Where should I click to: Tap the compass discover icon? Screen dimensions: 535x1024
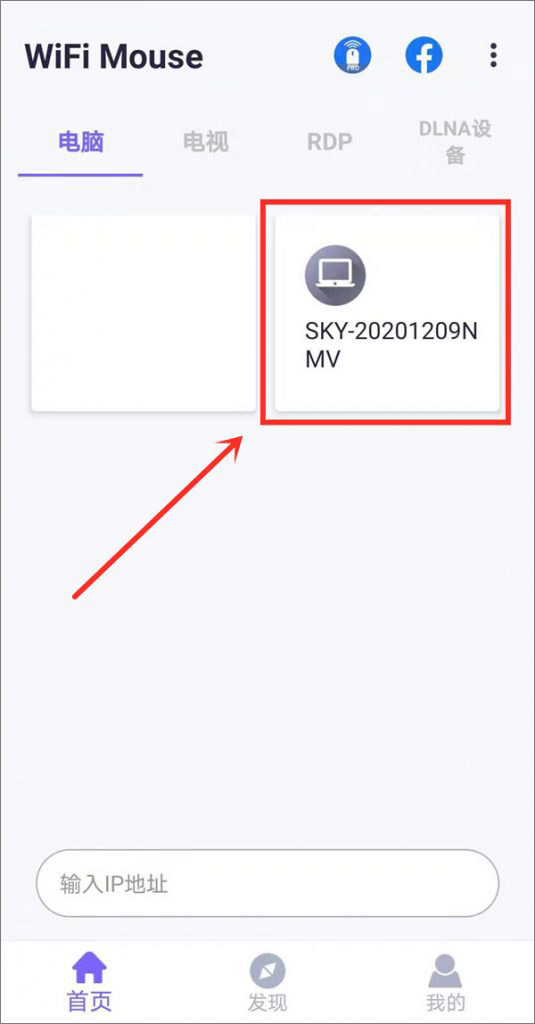(267, 971)
